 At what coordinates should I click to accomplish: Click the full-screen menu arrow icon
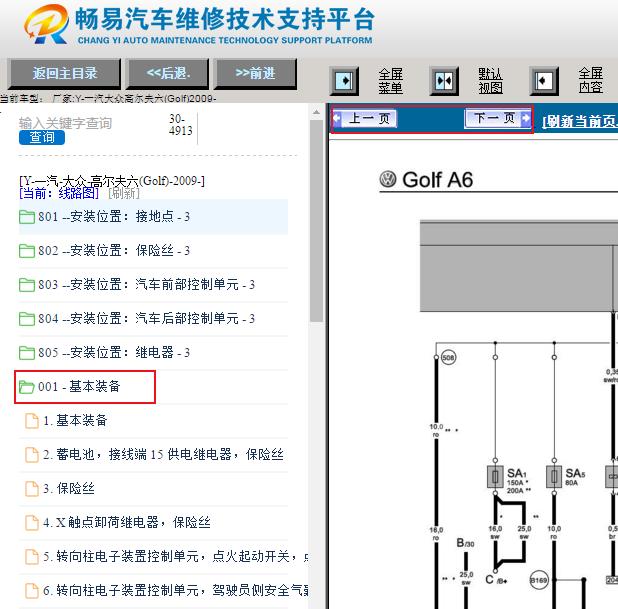[x=344, y=81]
